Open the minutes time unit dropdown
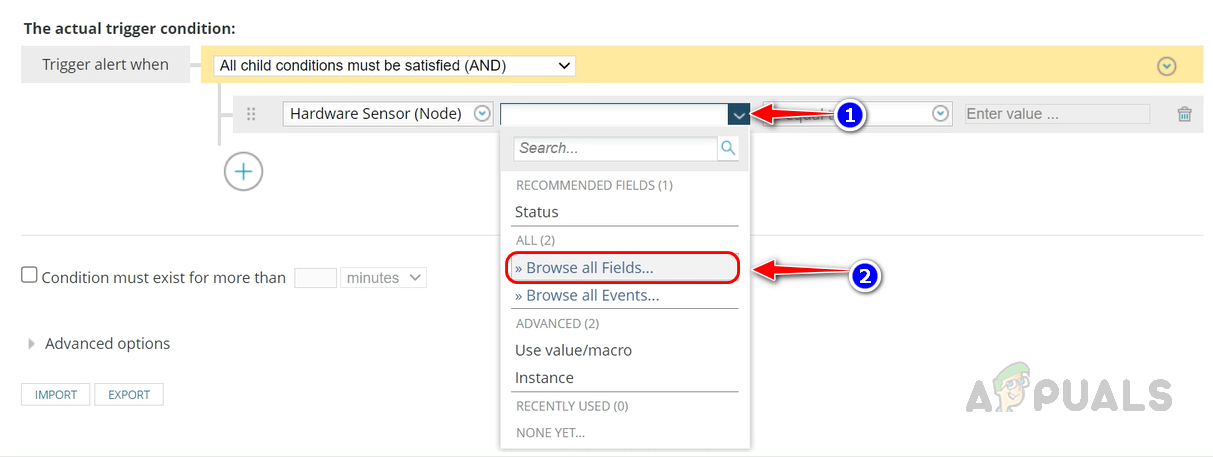 click(x=383, y=278)
